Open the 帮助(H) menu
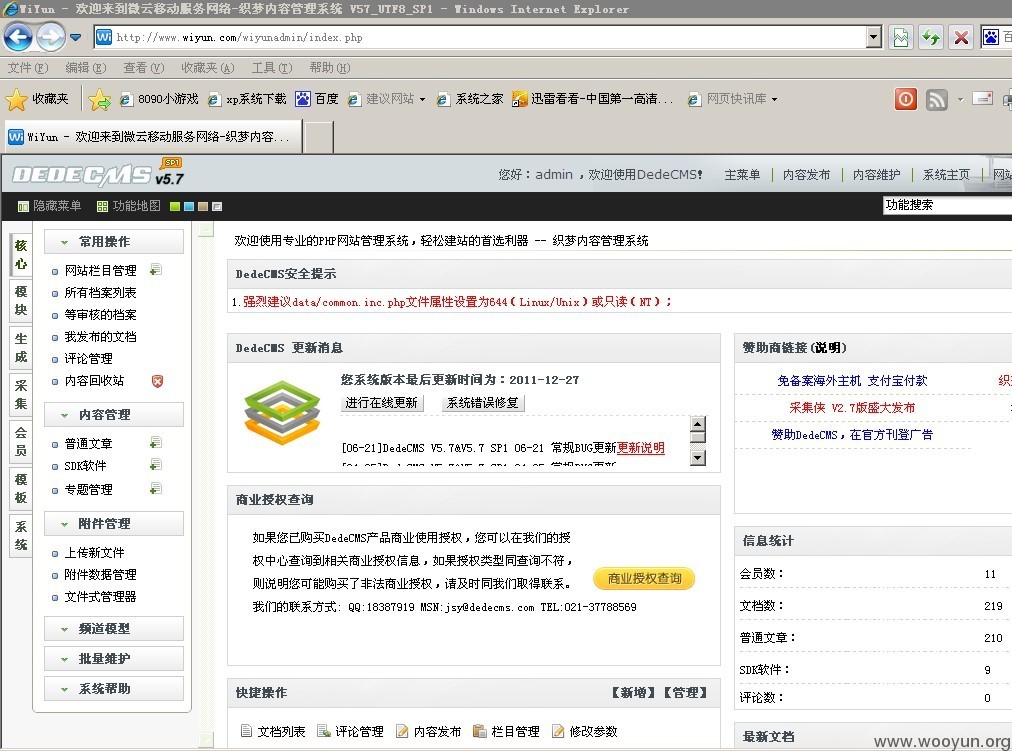The width and height of the screenshot is (1012, 751). point(330,68)
